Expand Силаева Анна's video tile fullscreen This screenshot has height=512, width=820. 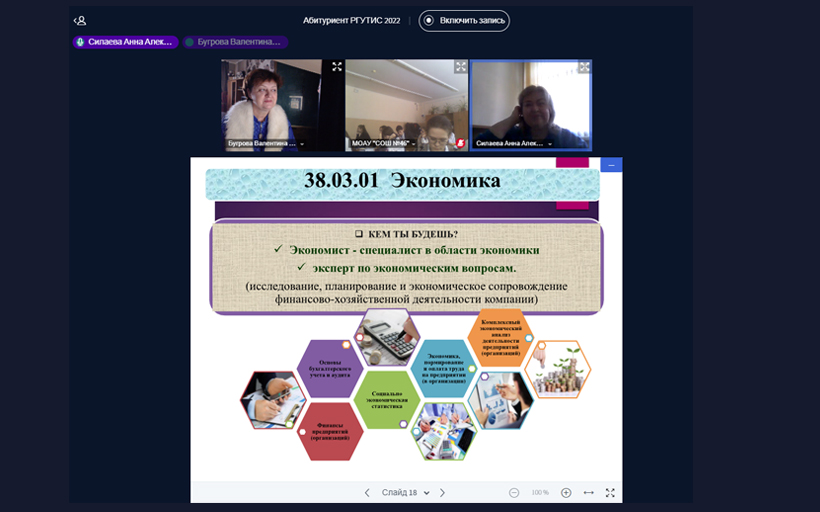[584, 67]
